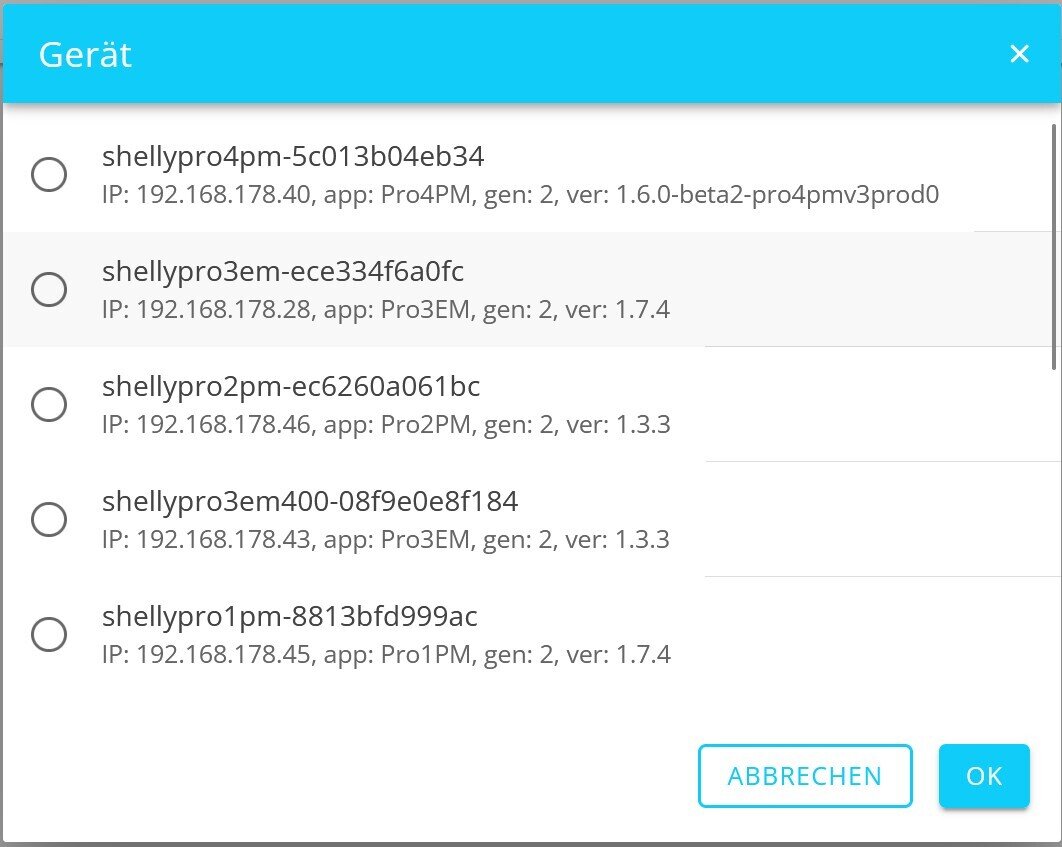
Task: Click the shellypro2pm-ec6260a061bc device name
Action: point(291,386)
